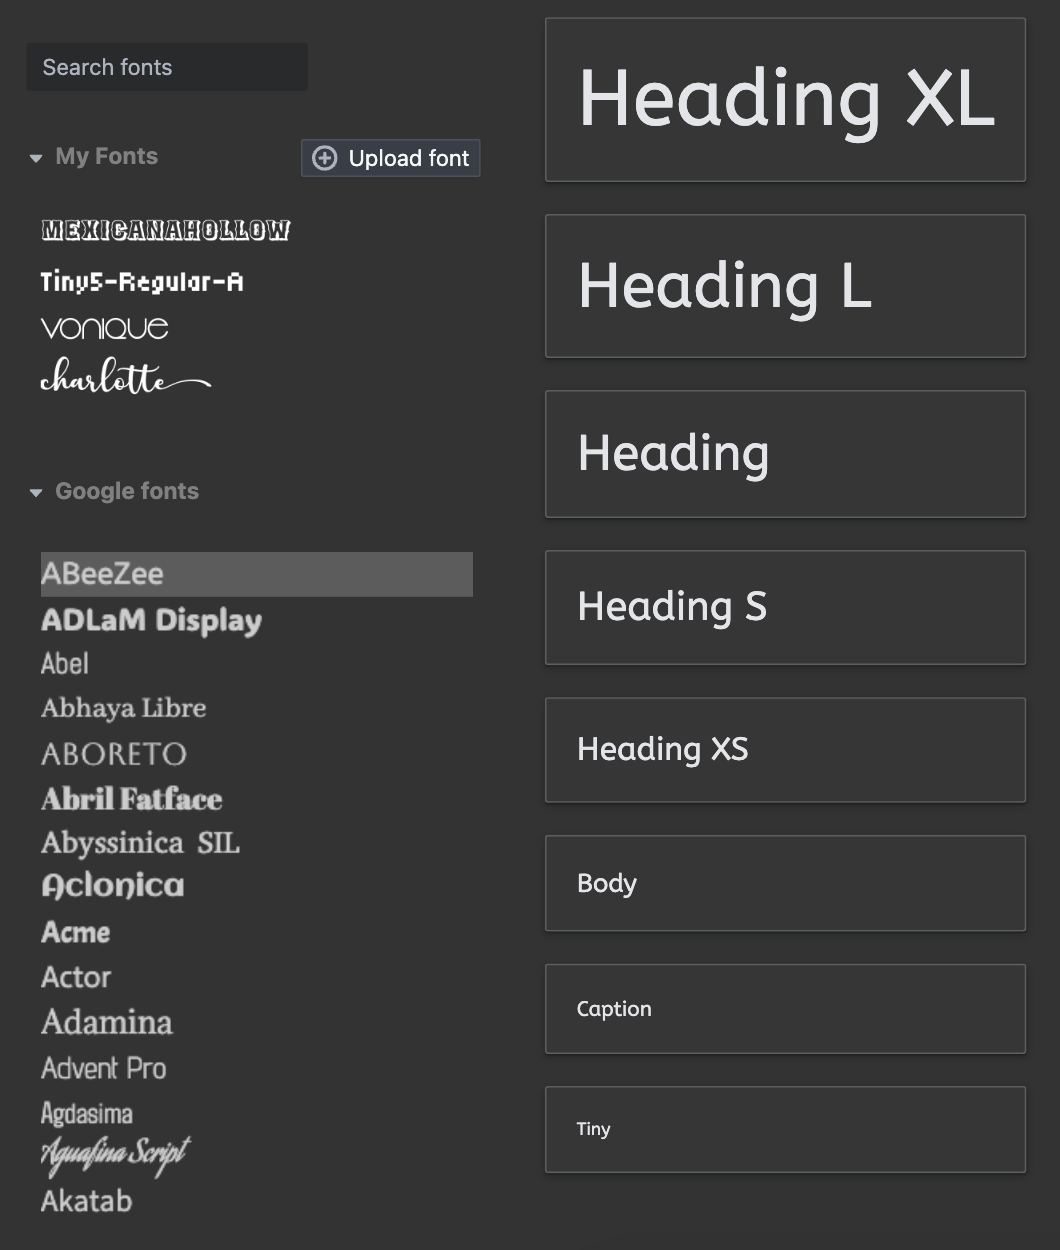Add a Heading XL text style
The image size is (1060, 1250).
pyautogui.click(x=785, y=100)
